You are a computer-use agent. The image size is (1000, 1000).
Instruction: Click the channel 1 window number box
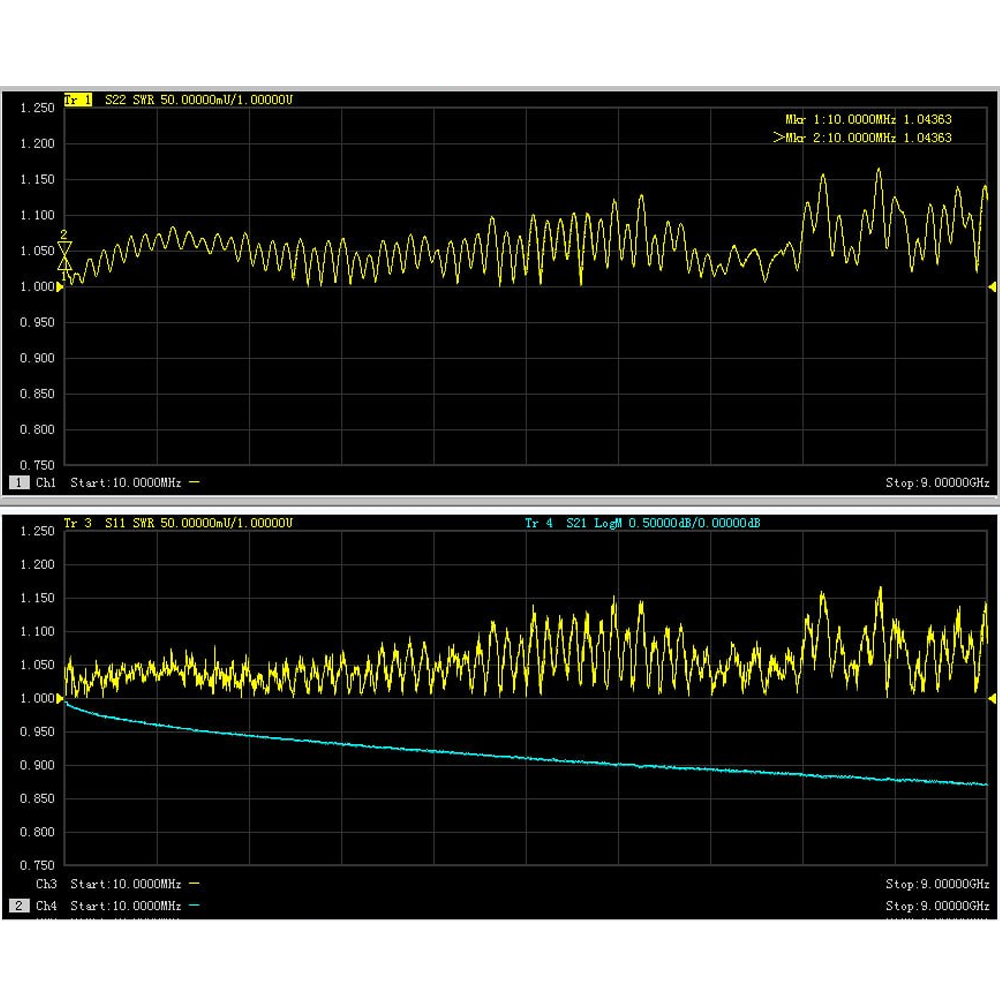pos(19,483)
